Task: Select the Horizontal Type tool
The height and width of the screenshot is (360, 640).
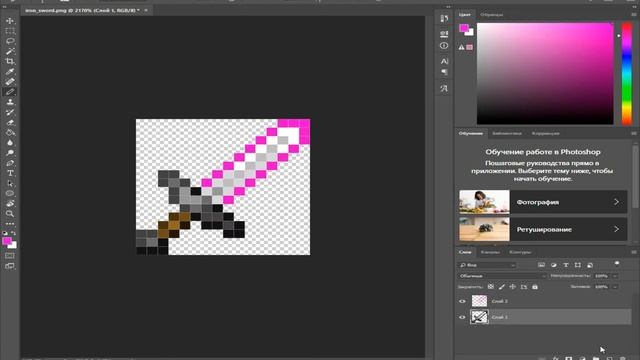Action: tap(10, 173)
